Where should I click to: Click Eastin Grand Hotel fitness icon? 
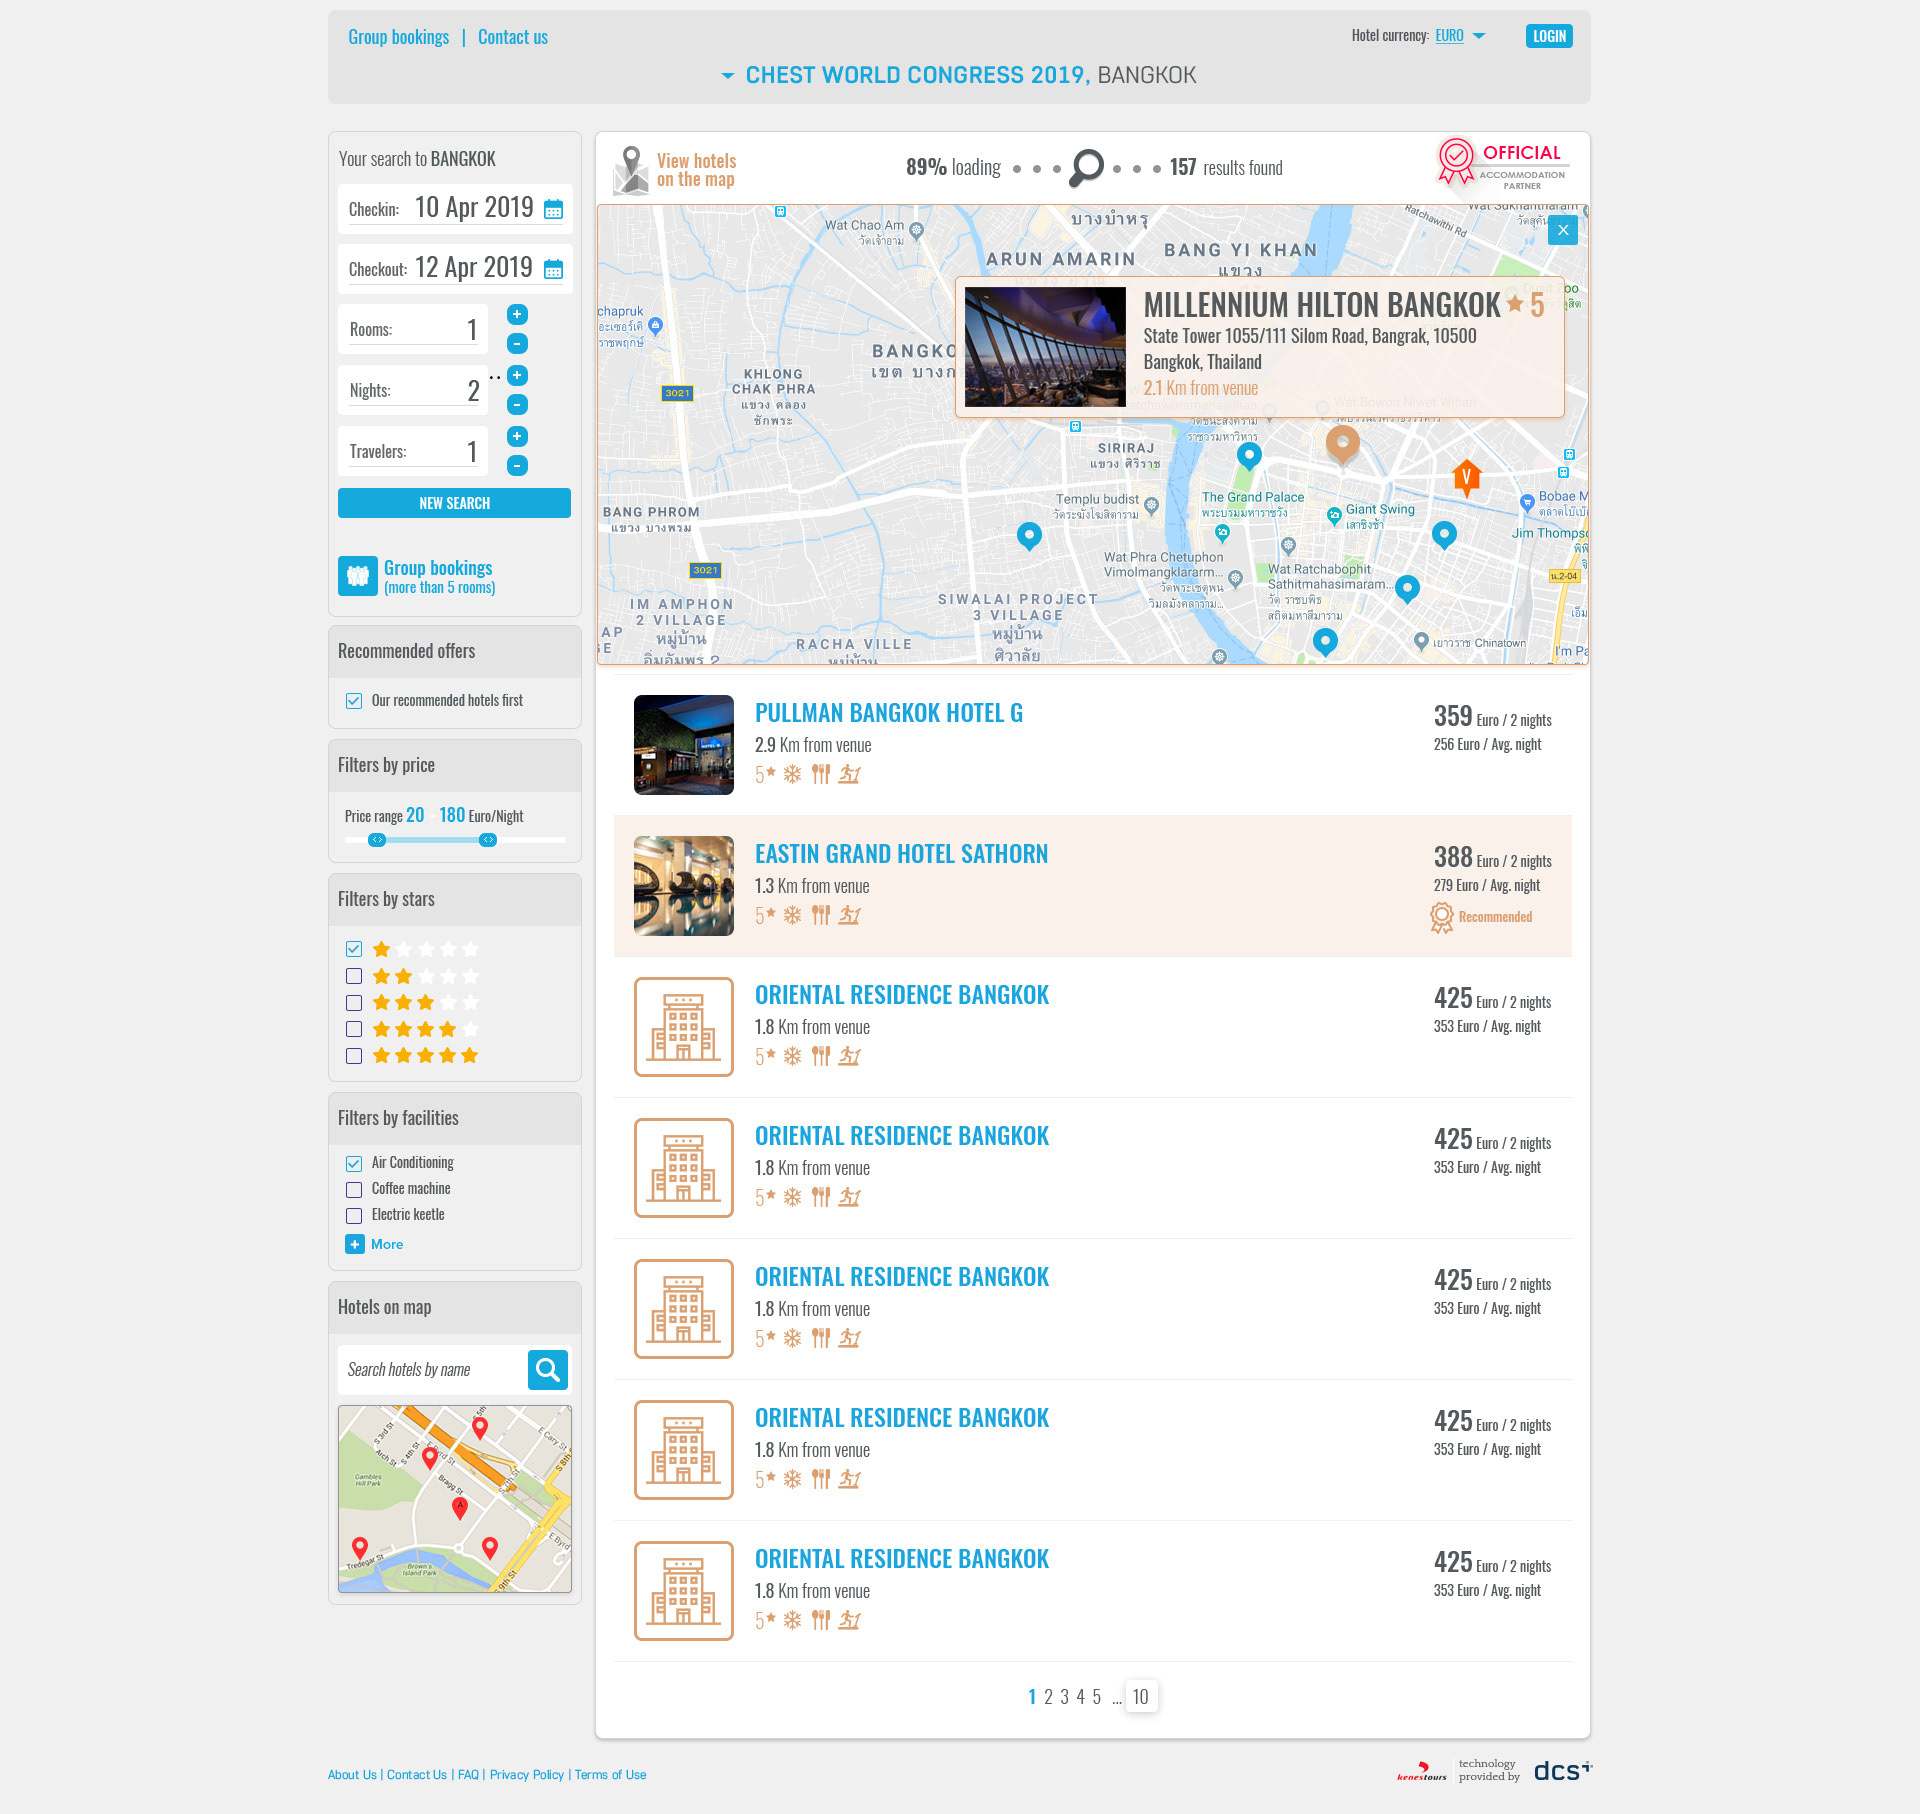point(849,915)
